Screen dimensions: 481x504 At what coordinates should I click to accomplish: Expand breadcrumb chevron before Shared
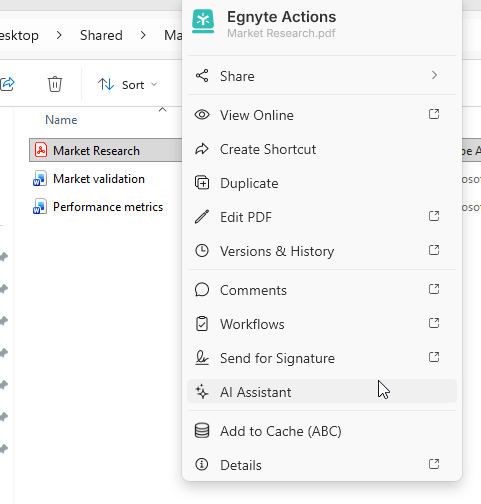coord(59,35)
